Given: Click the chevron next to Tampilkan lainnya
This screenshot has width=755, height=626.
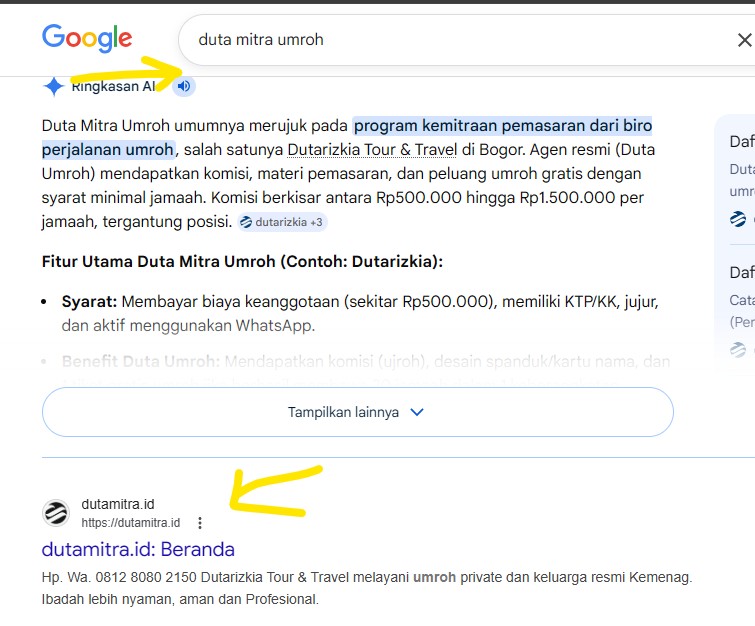Looking at the screenshot, I should (417, 412).
